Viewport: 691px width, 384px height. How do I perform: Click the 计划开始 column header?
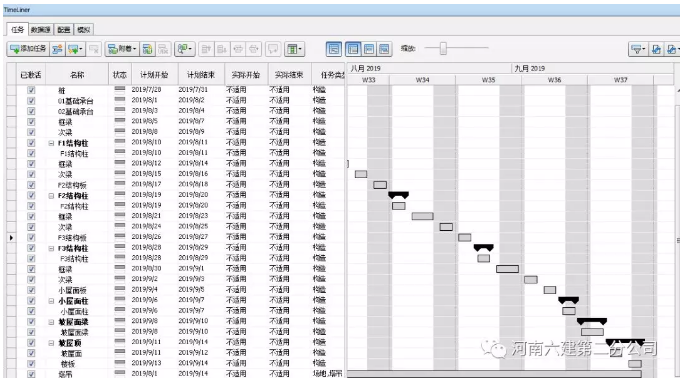pos(154,75)
